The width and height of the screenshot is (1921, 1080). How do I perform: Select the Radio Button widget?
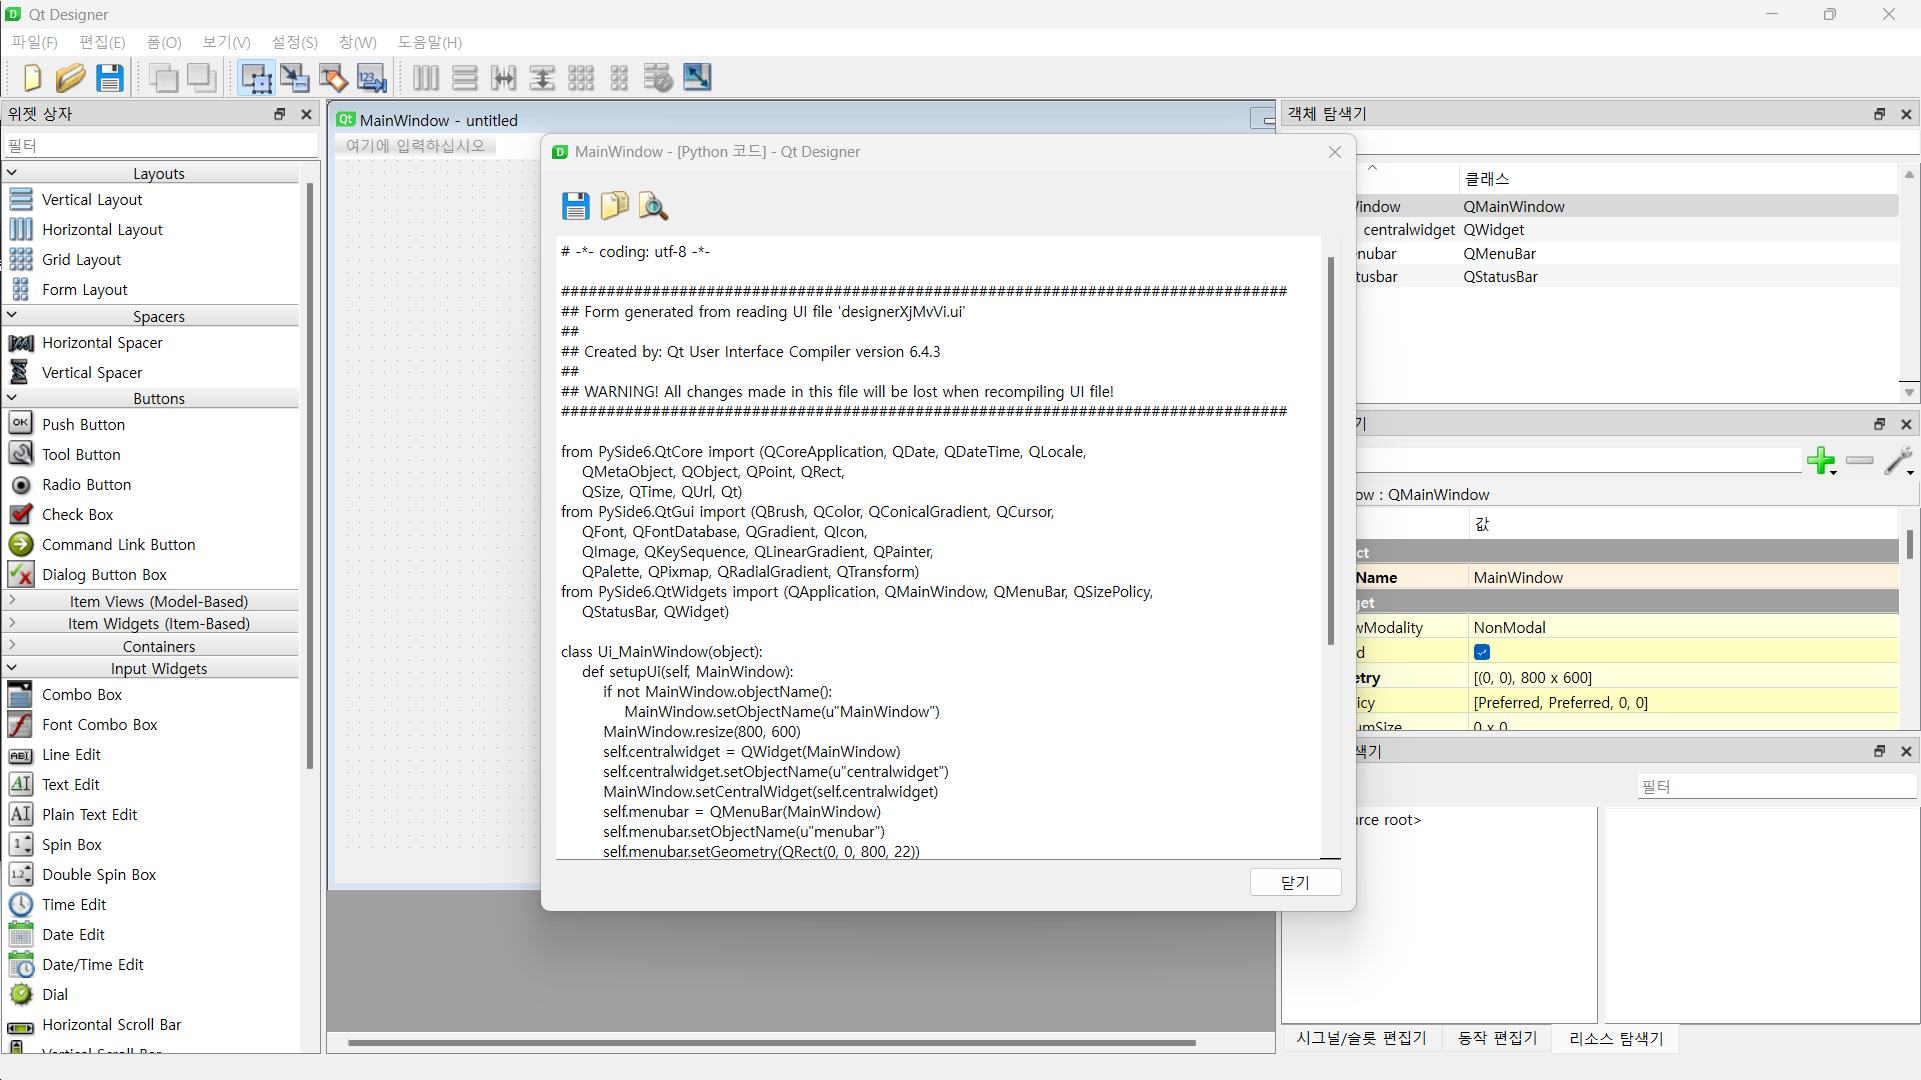(x=86, y=484)
